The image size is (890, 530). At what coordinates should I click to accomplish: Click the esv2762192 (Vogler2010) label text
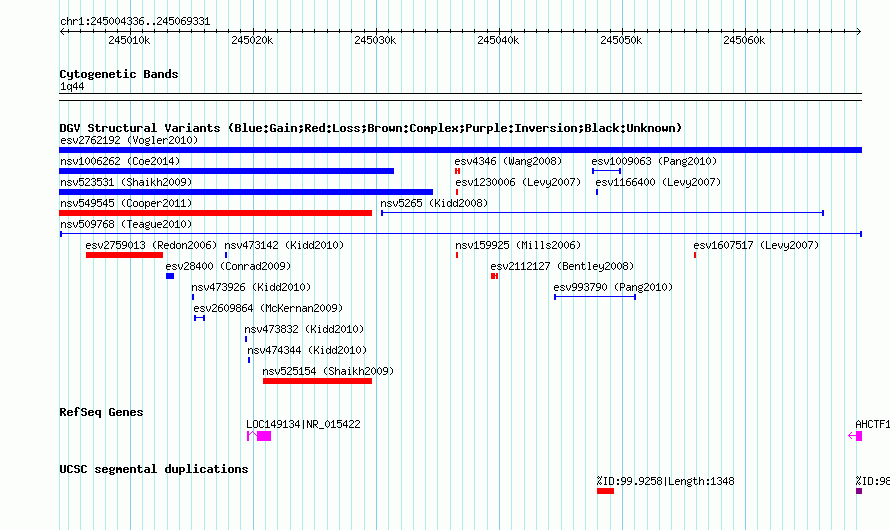pos(129,140)
